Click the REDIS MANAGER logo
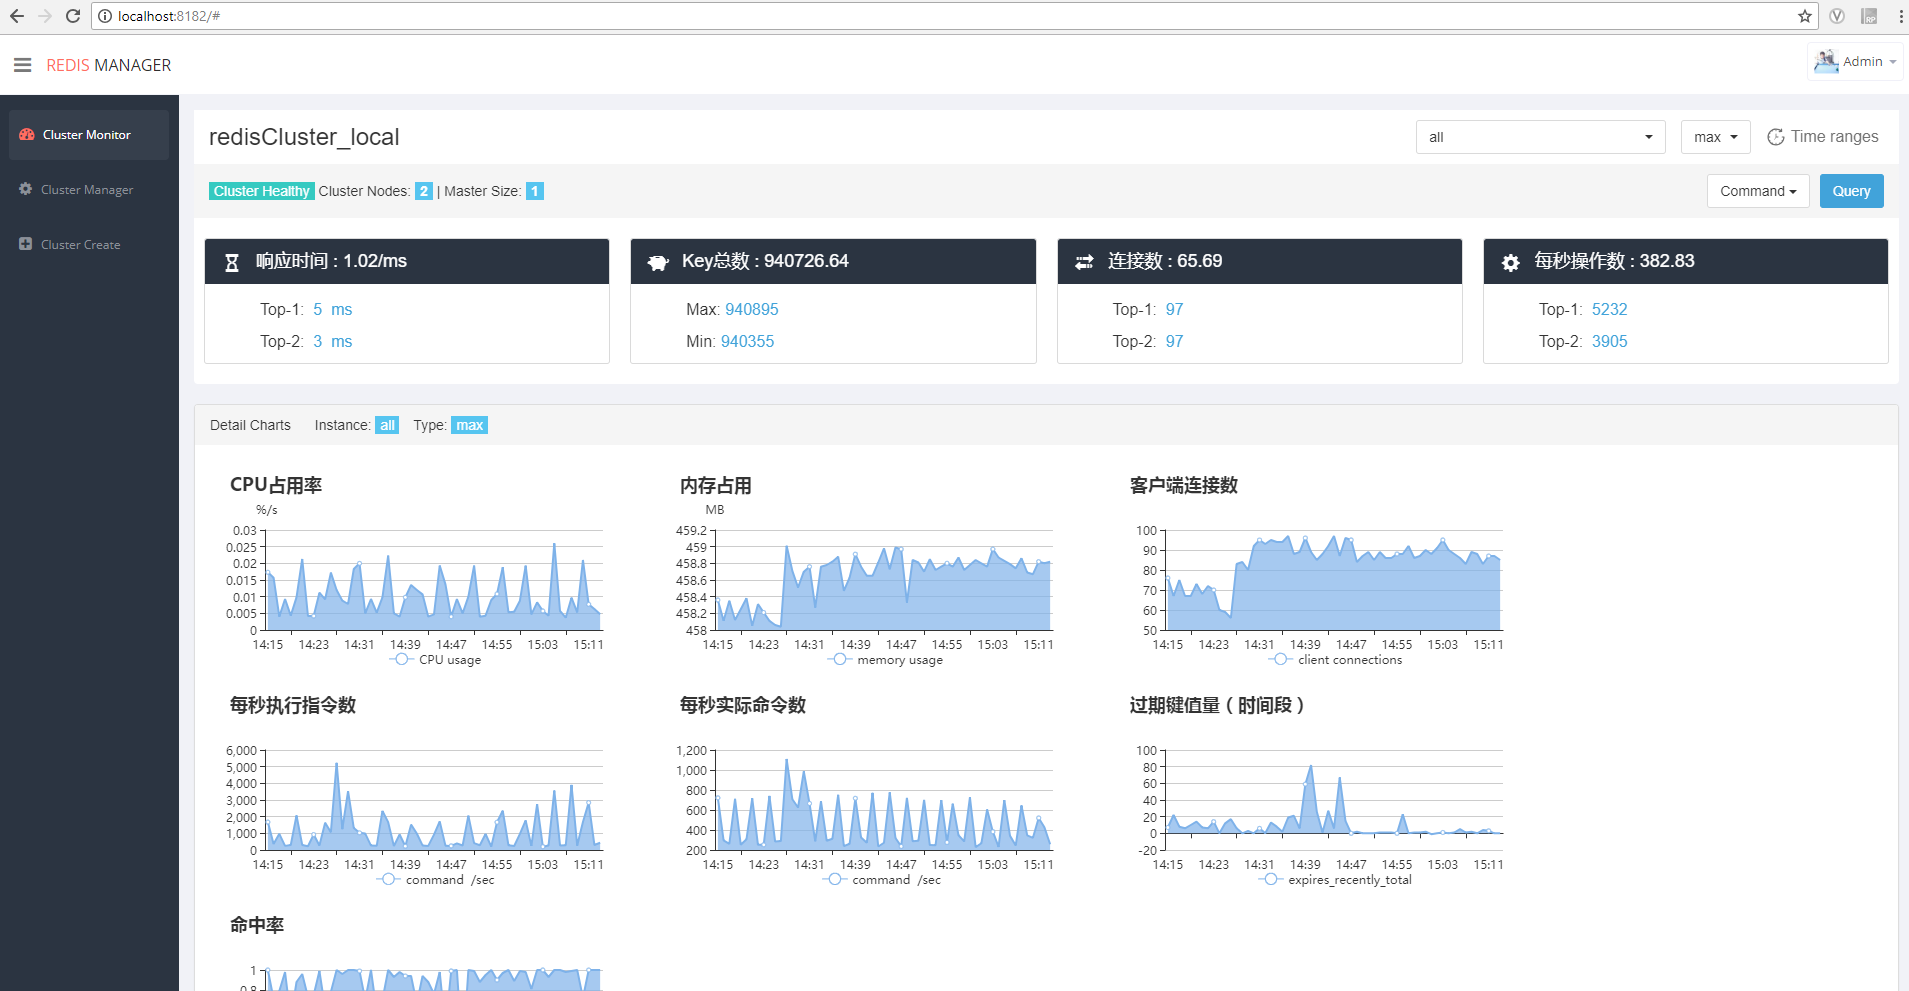This screenshot has width=1909, height=991. [108, 65]
